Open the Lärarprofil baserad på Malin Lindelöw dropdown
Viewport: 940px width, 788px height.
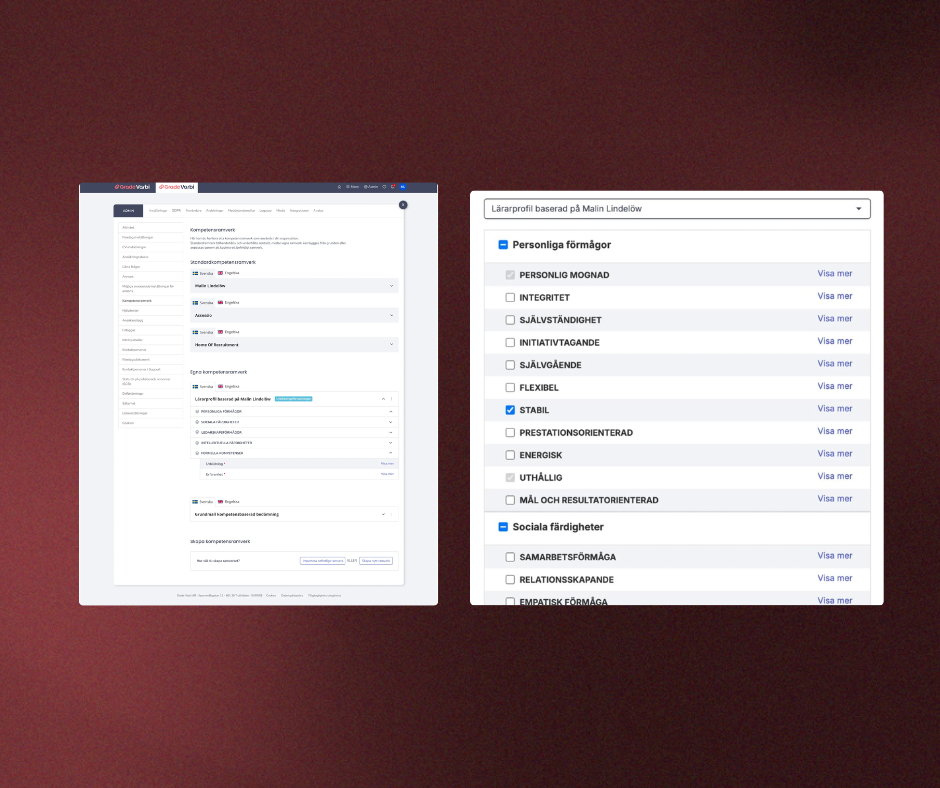(x=677, y=209)
